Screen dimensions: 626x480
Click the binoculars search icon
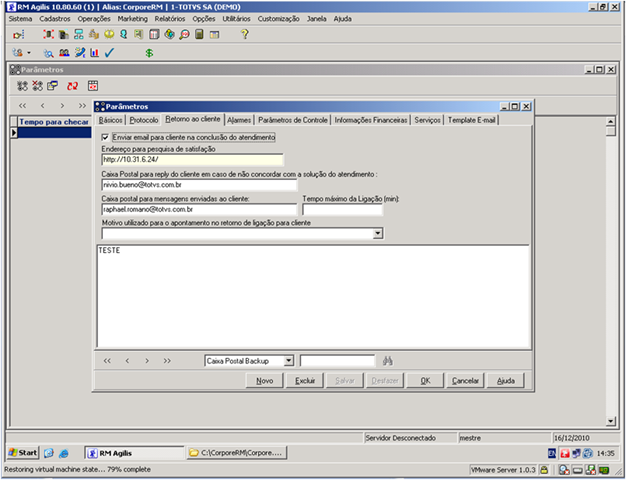click(x=388, y=361)
